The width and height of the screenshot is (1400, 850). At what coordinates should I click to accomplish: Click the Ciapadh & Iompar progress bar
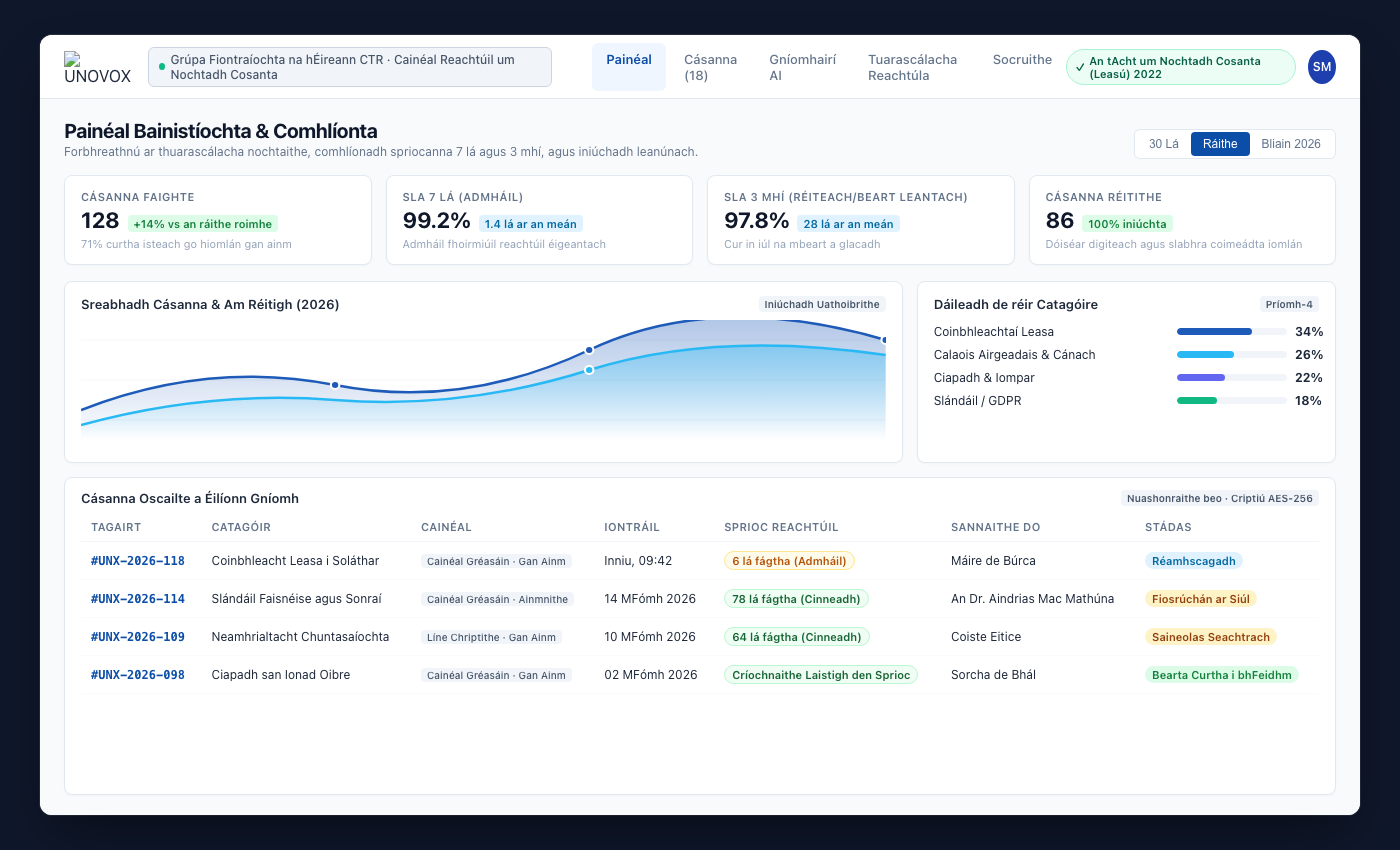coord(1232,377)
